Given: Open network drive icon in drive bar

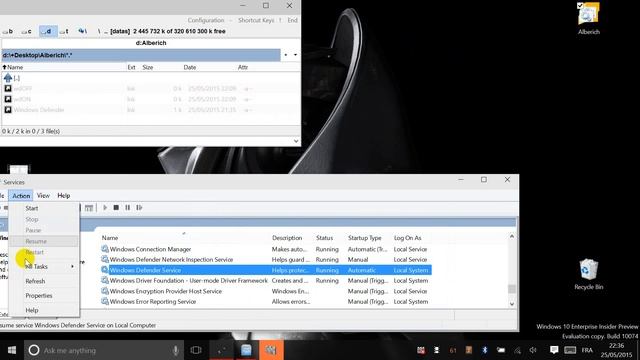Looking at the screenshot, I should (x=83, y=31).
